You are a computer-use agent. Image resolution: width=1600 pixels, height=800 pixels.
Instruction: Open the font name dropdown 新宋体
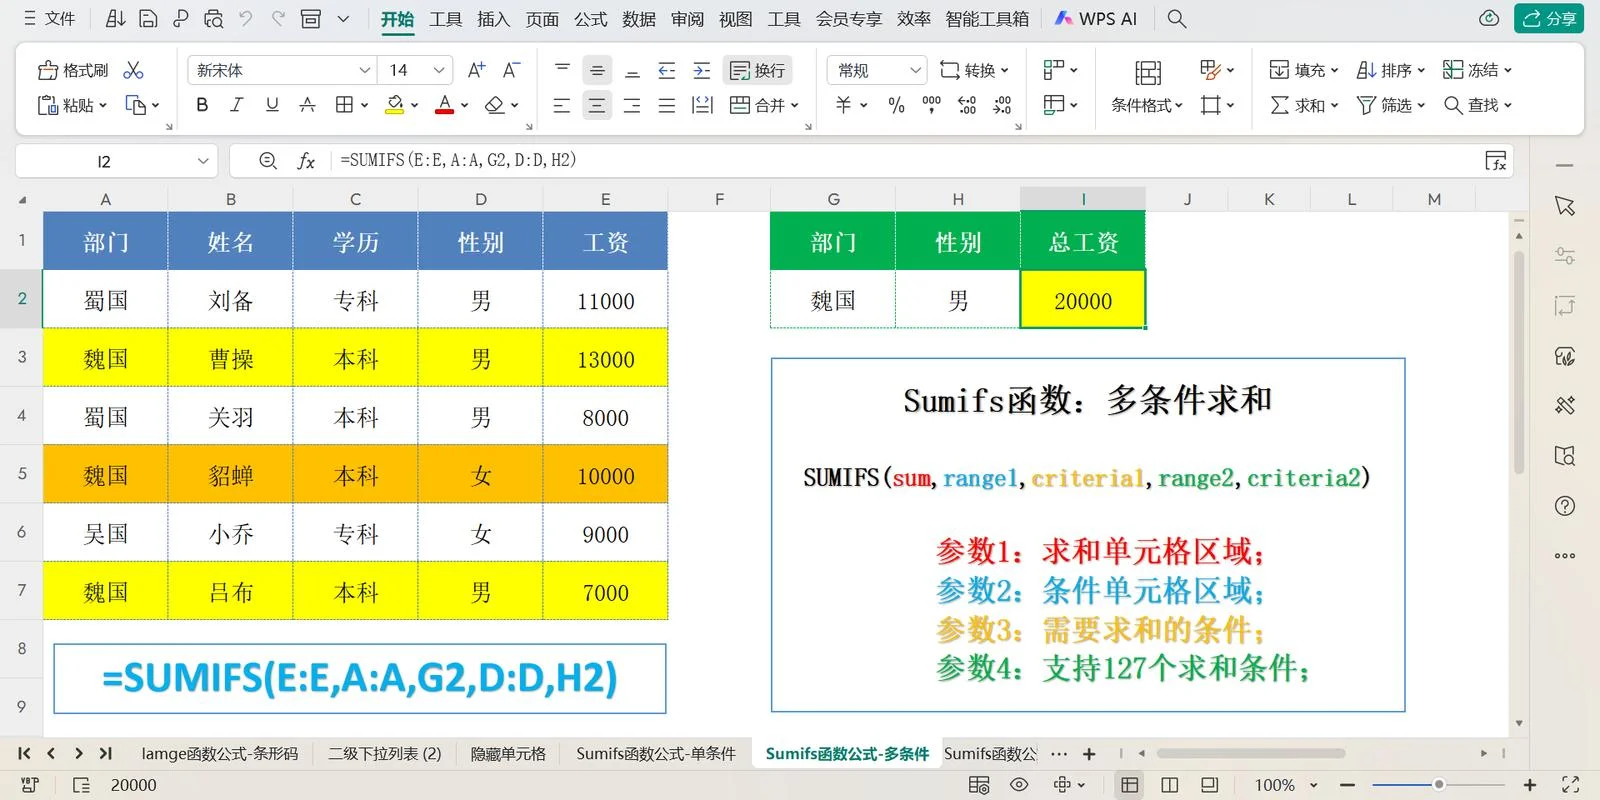365,70
